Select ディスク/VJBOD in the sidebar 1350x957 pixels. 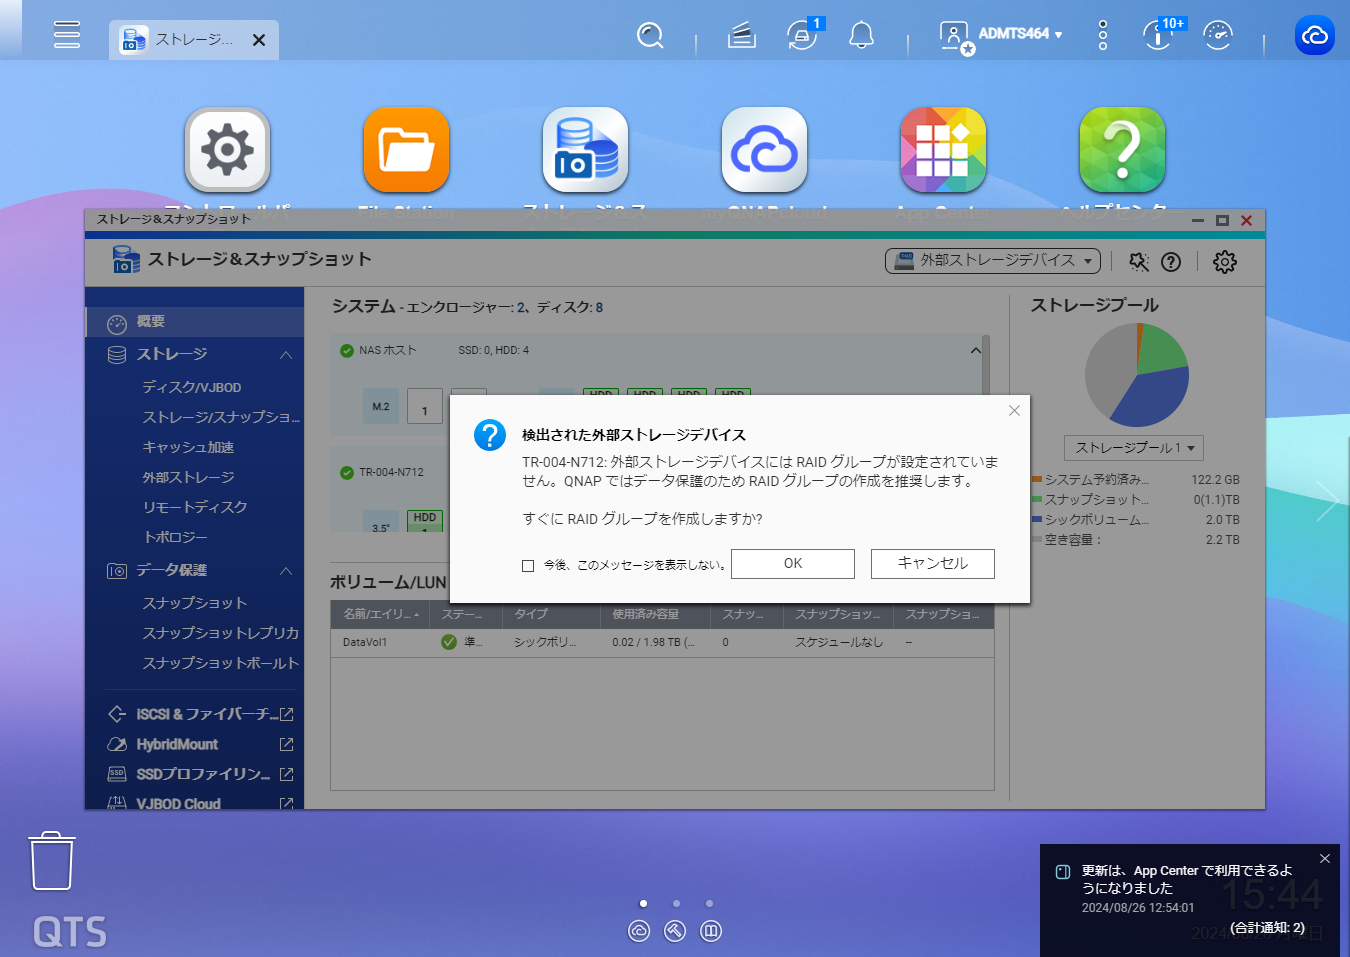191,387
